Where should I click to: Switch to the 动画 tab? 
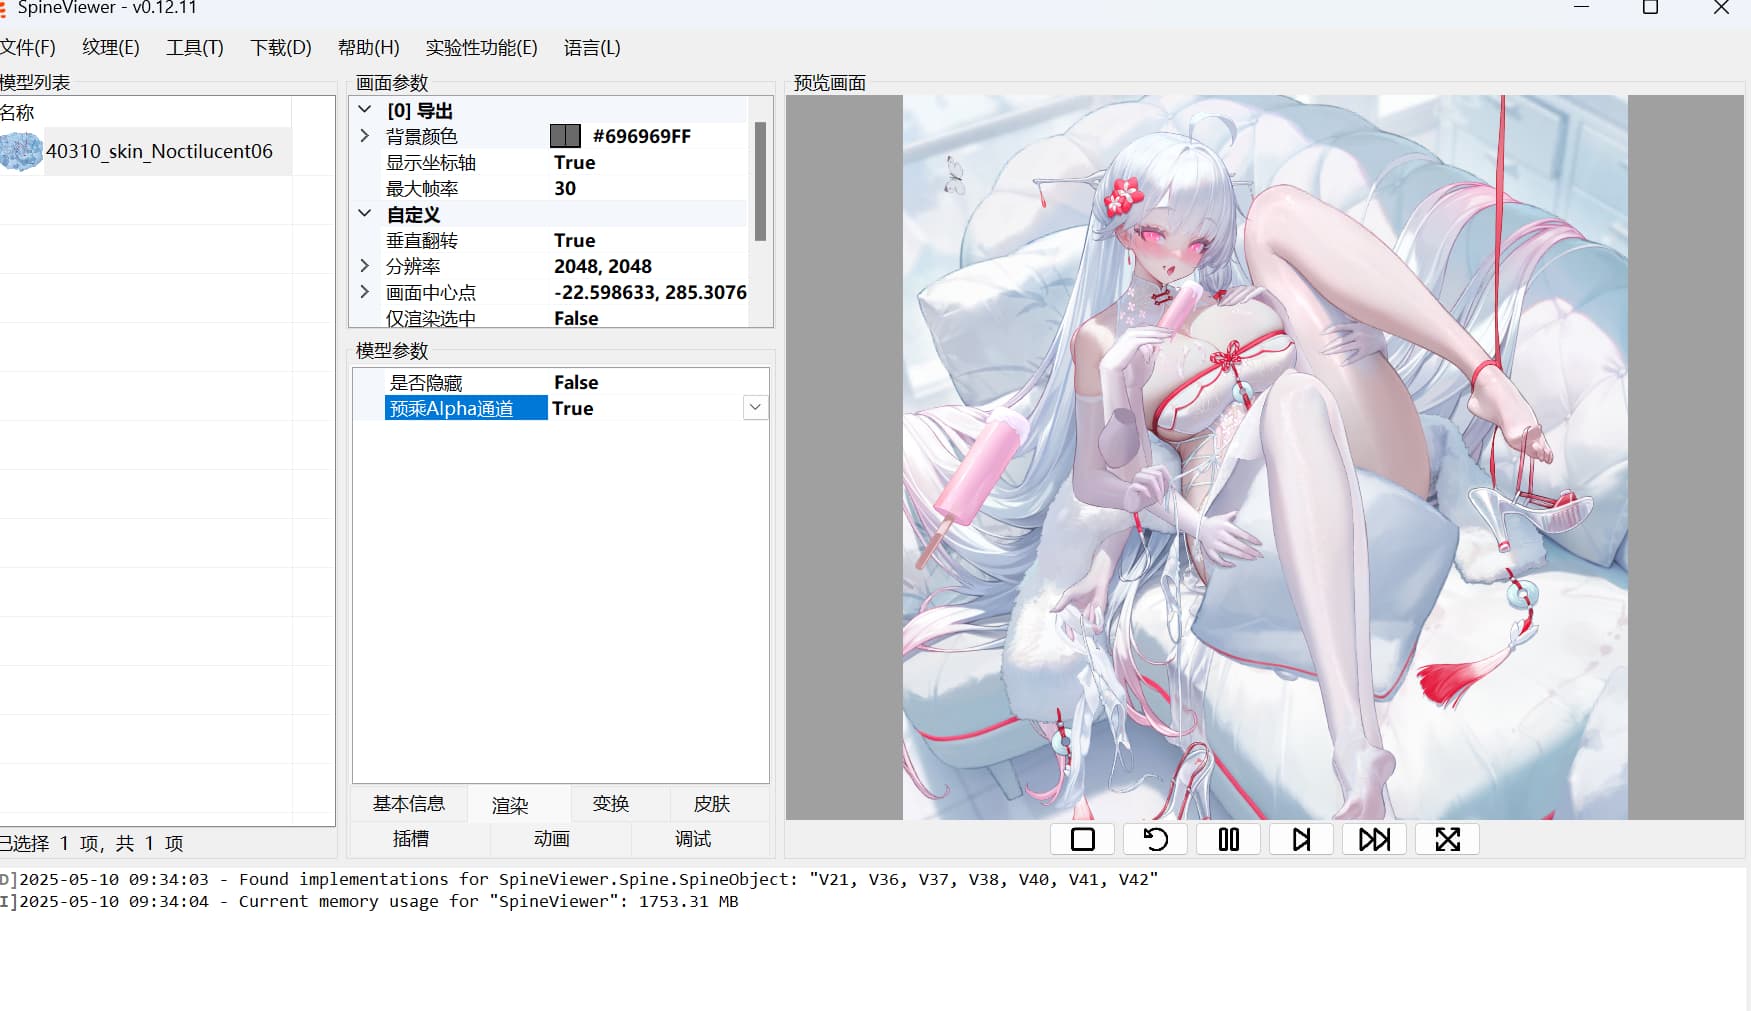tap(552, 839)
